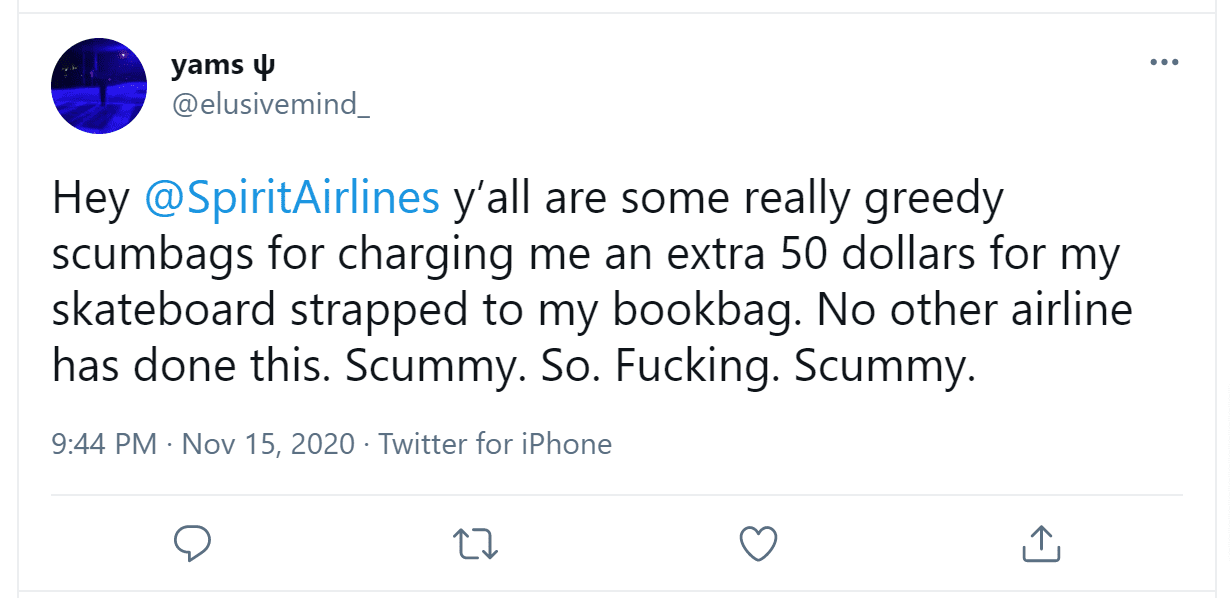Click the 9:44 PM timestamp

[105, 443]
